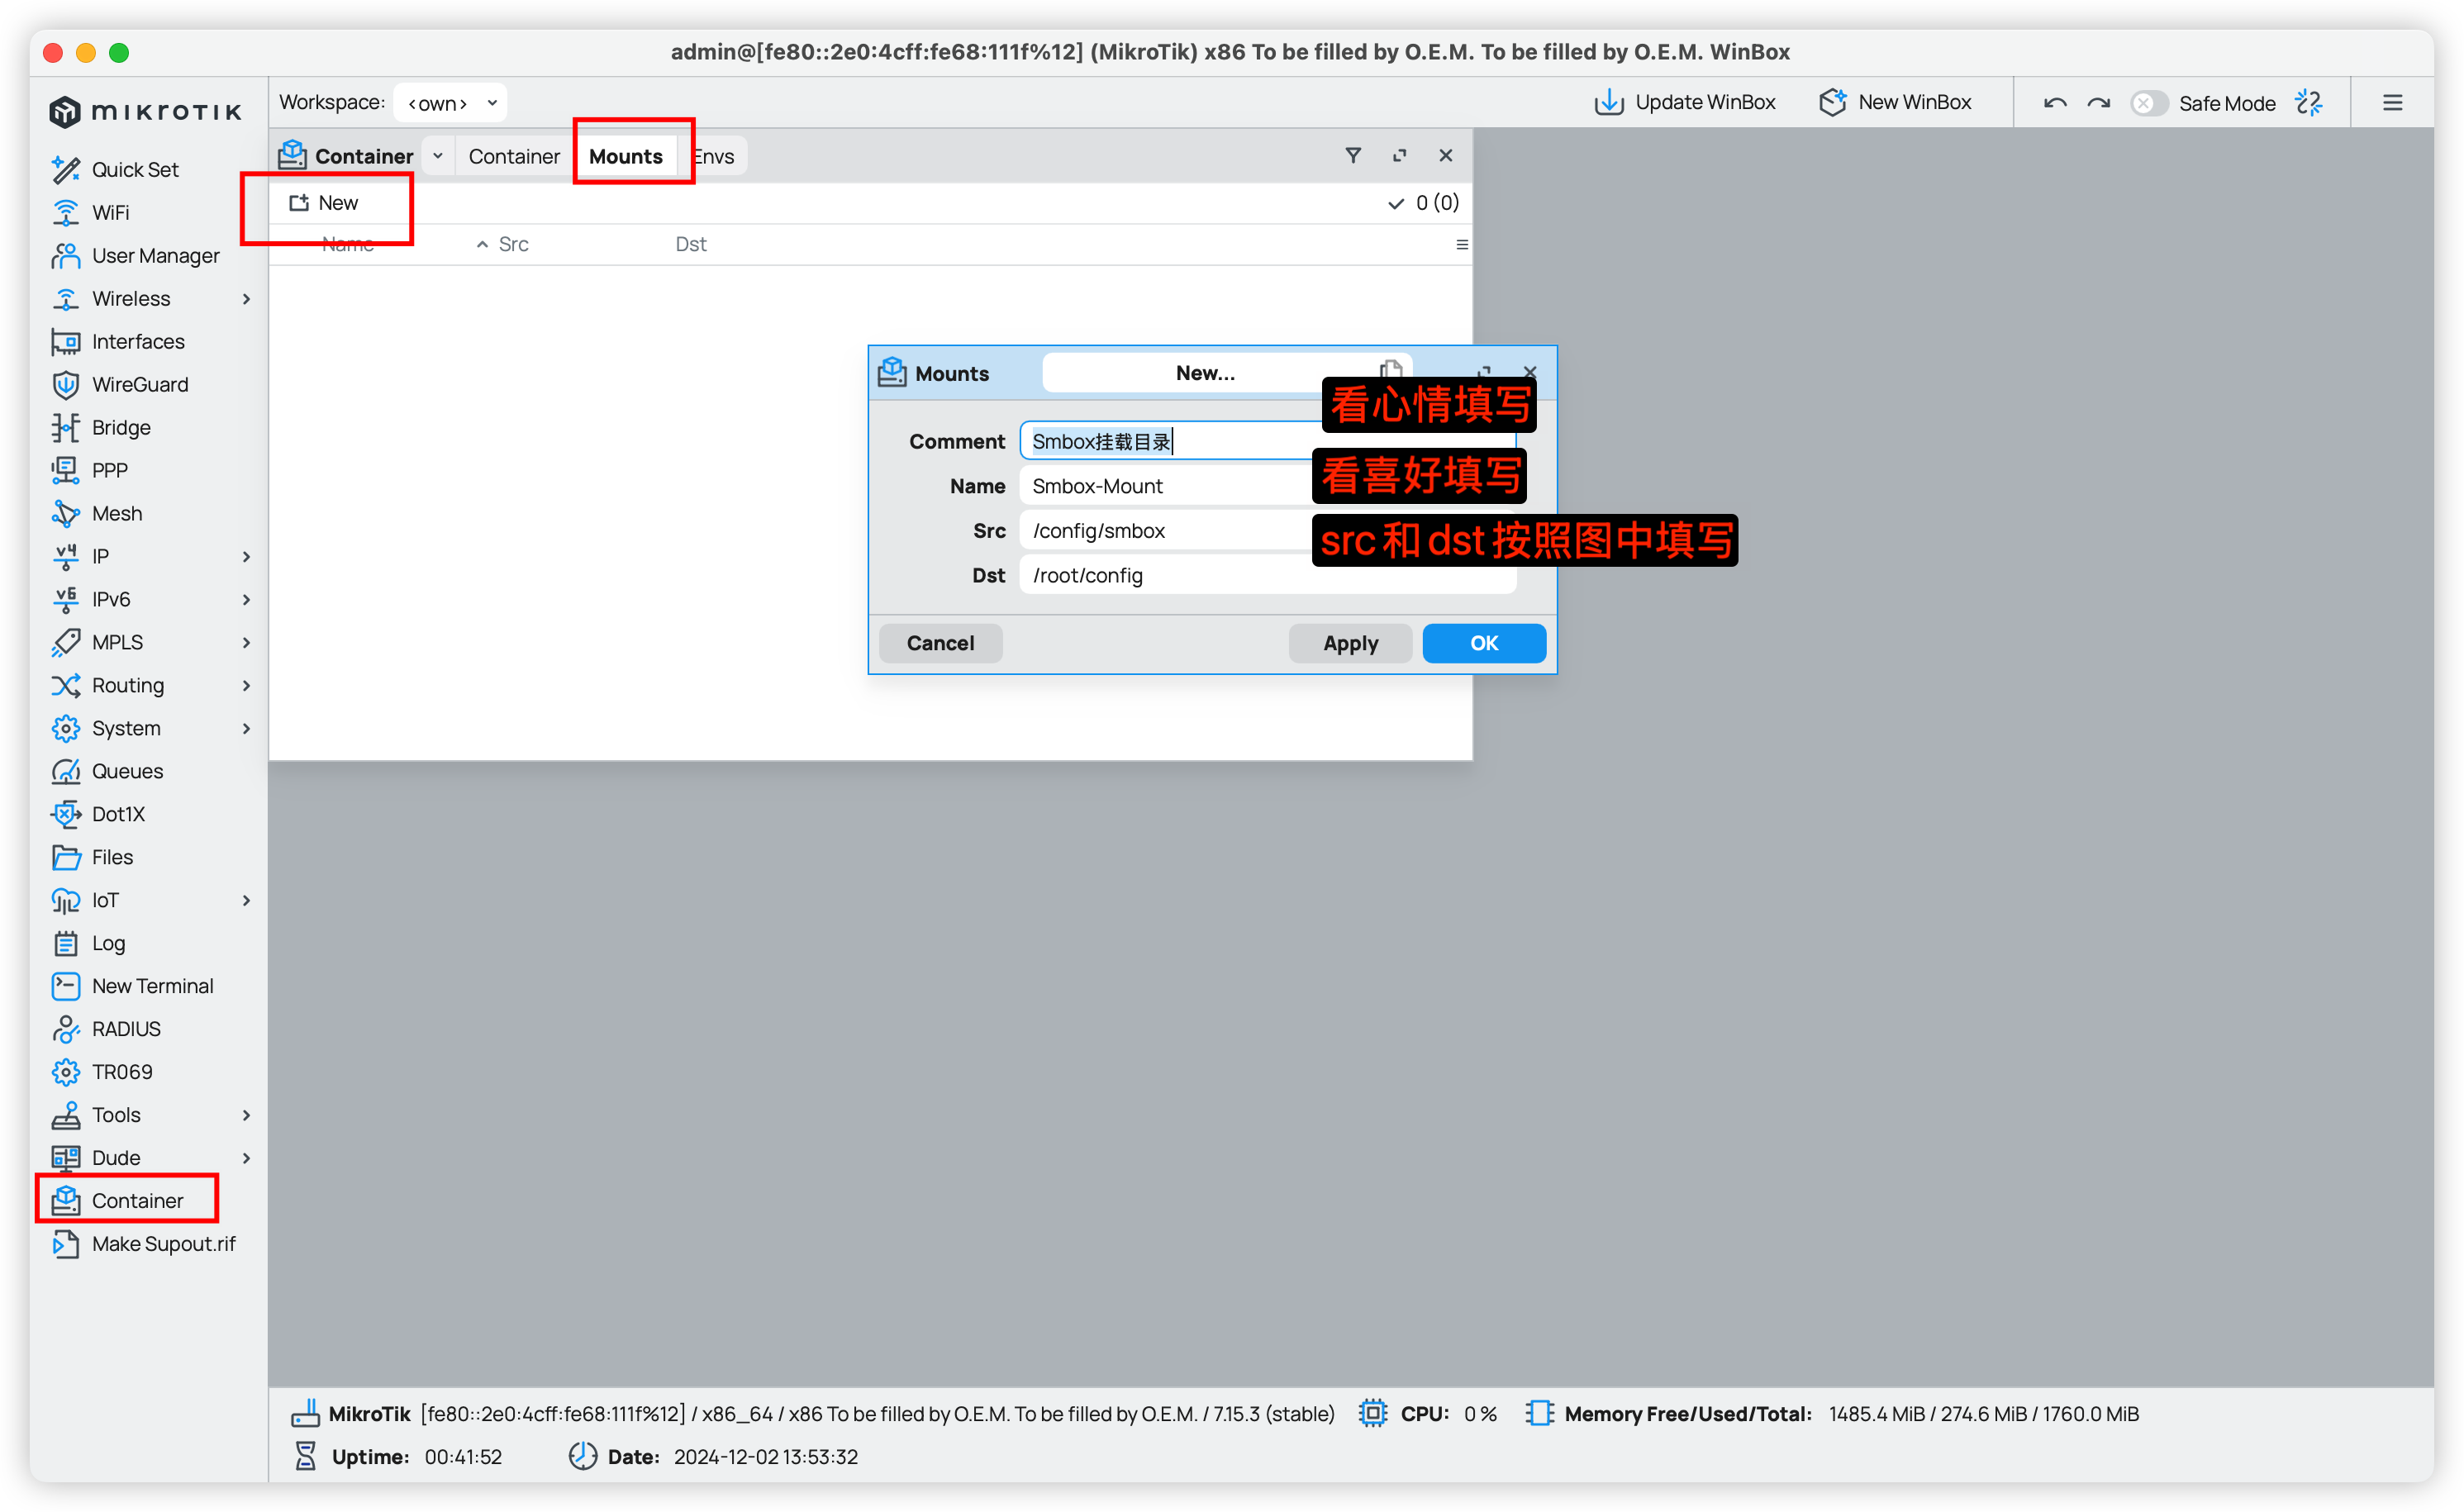Click New to add a mount

point(324,203)
